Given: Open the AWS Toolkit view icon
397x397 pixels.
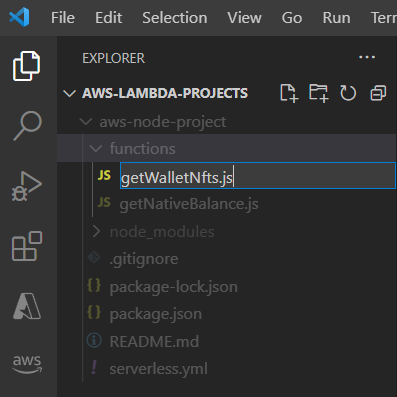Looking at the screenshot, I should click(x=27, y=364).
